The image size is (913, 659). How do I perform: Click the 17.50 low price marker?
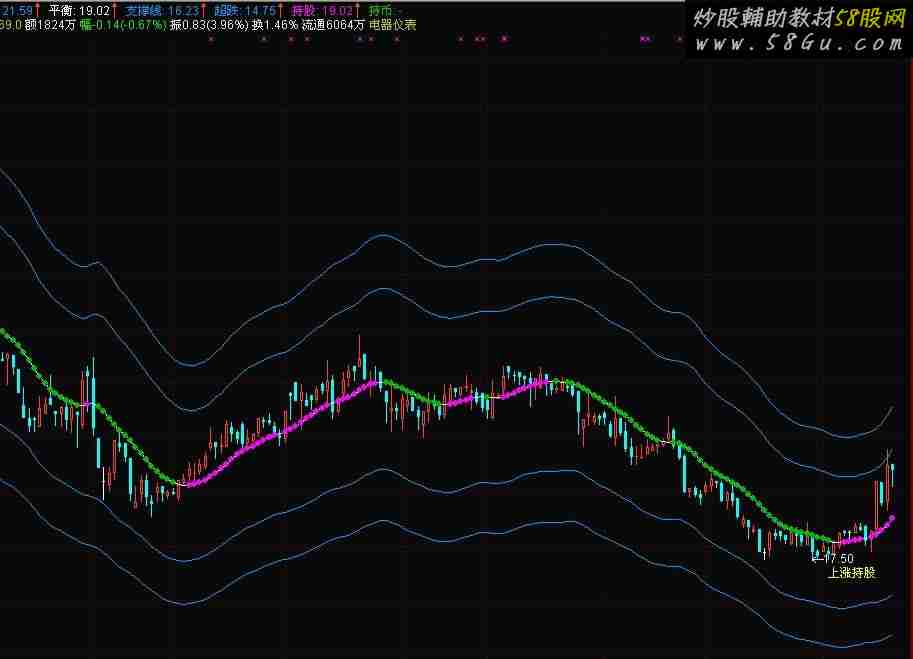837,558
